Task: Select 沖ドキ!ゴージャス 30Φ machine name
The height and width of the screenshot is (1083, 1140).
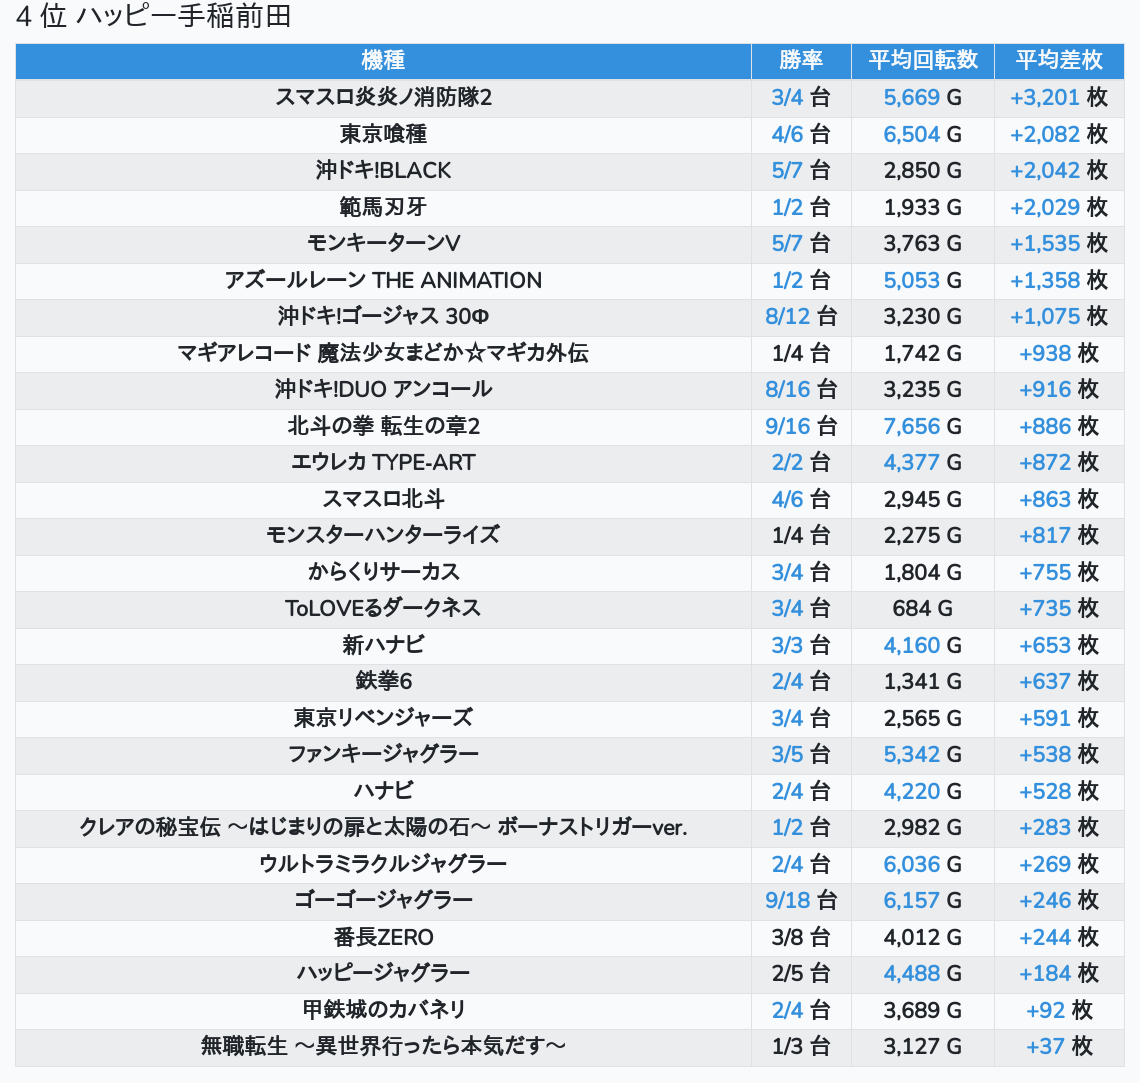Action: 383,317
